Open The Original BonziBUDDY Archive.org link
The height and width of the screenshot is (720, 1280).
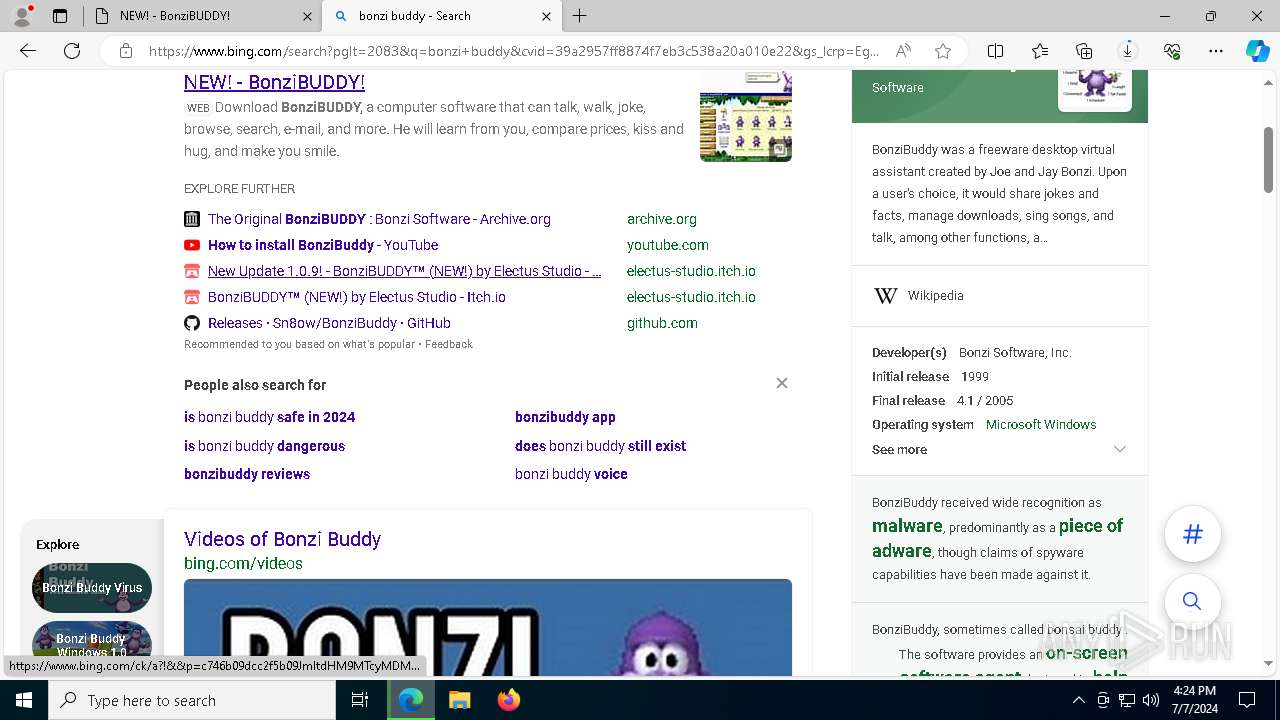click(x=379, y=219)
